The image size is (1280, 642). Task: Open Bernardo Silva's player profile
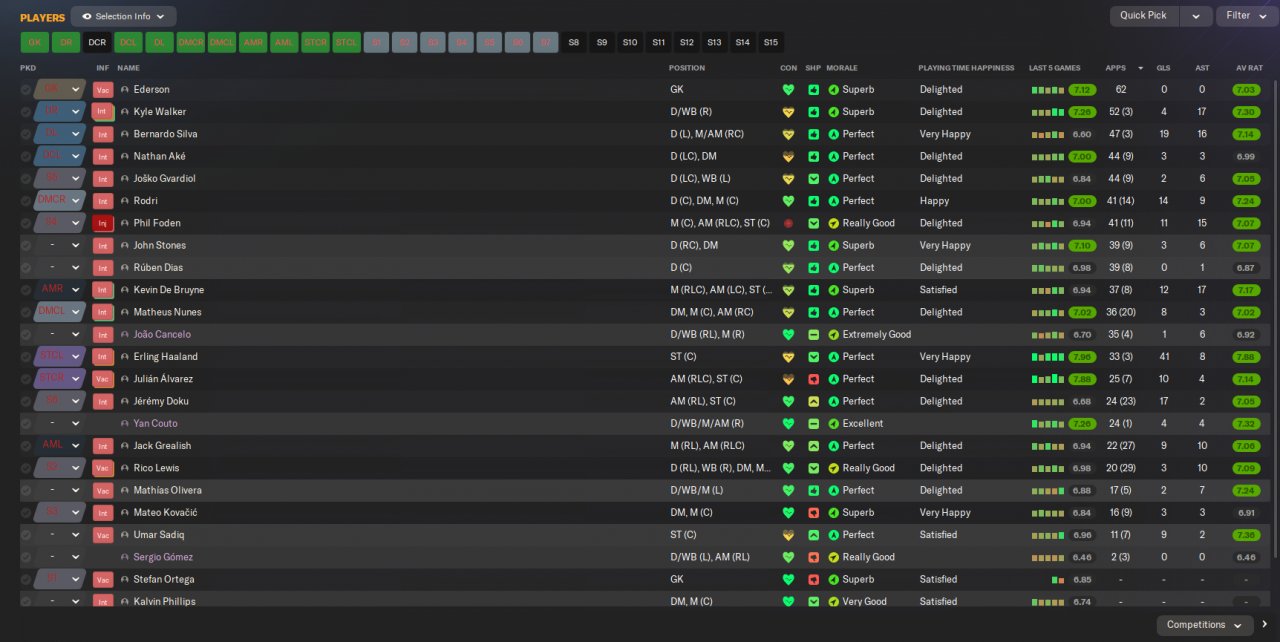pos(165,134)
